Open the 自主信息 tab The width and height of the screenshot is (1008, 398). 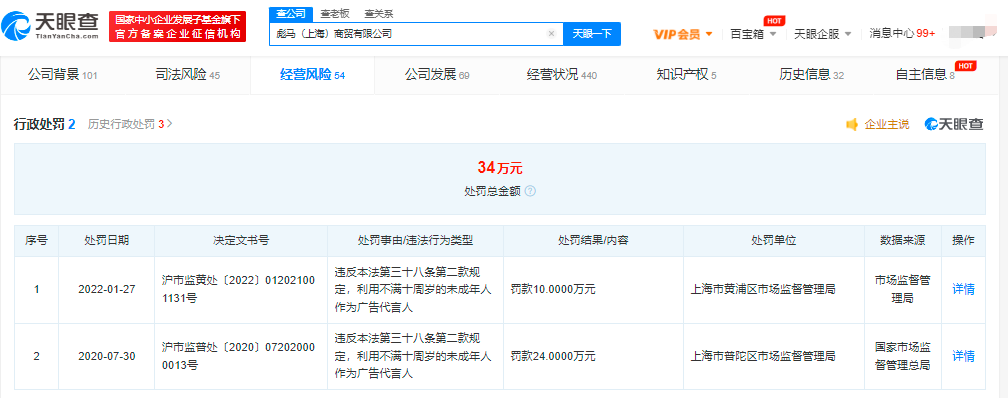click(925, 75)
